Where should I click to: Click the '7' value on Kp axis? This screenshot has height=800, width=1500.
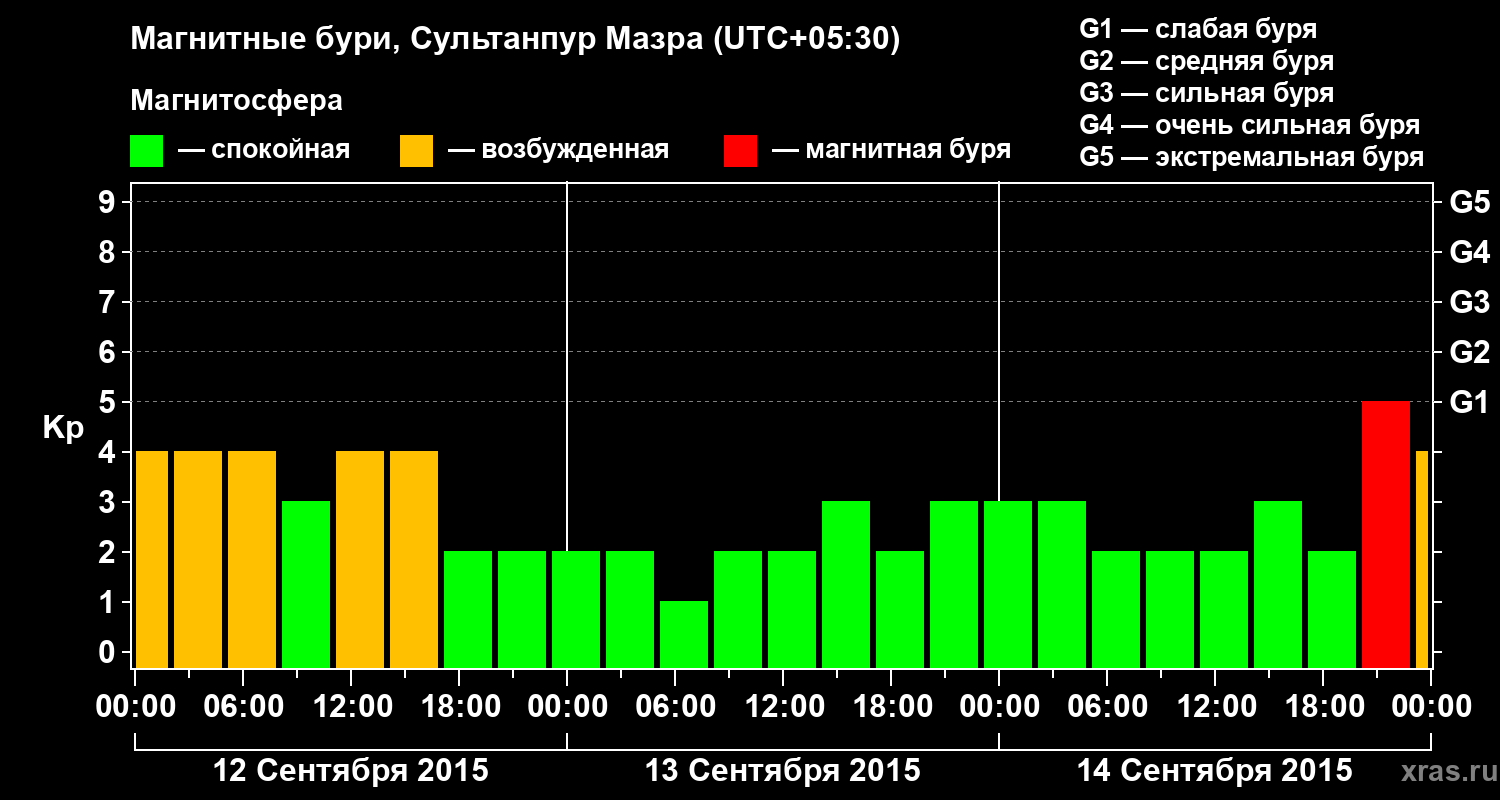click(x=109, y=302)
